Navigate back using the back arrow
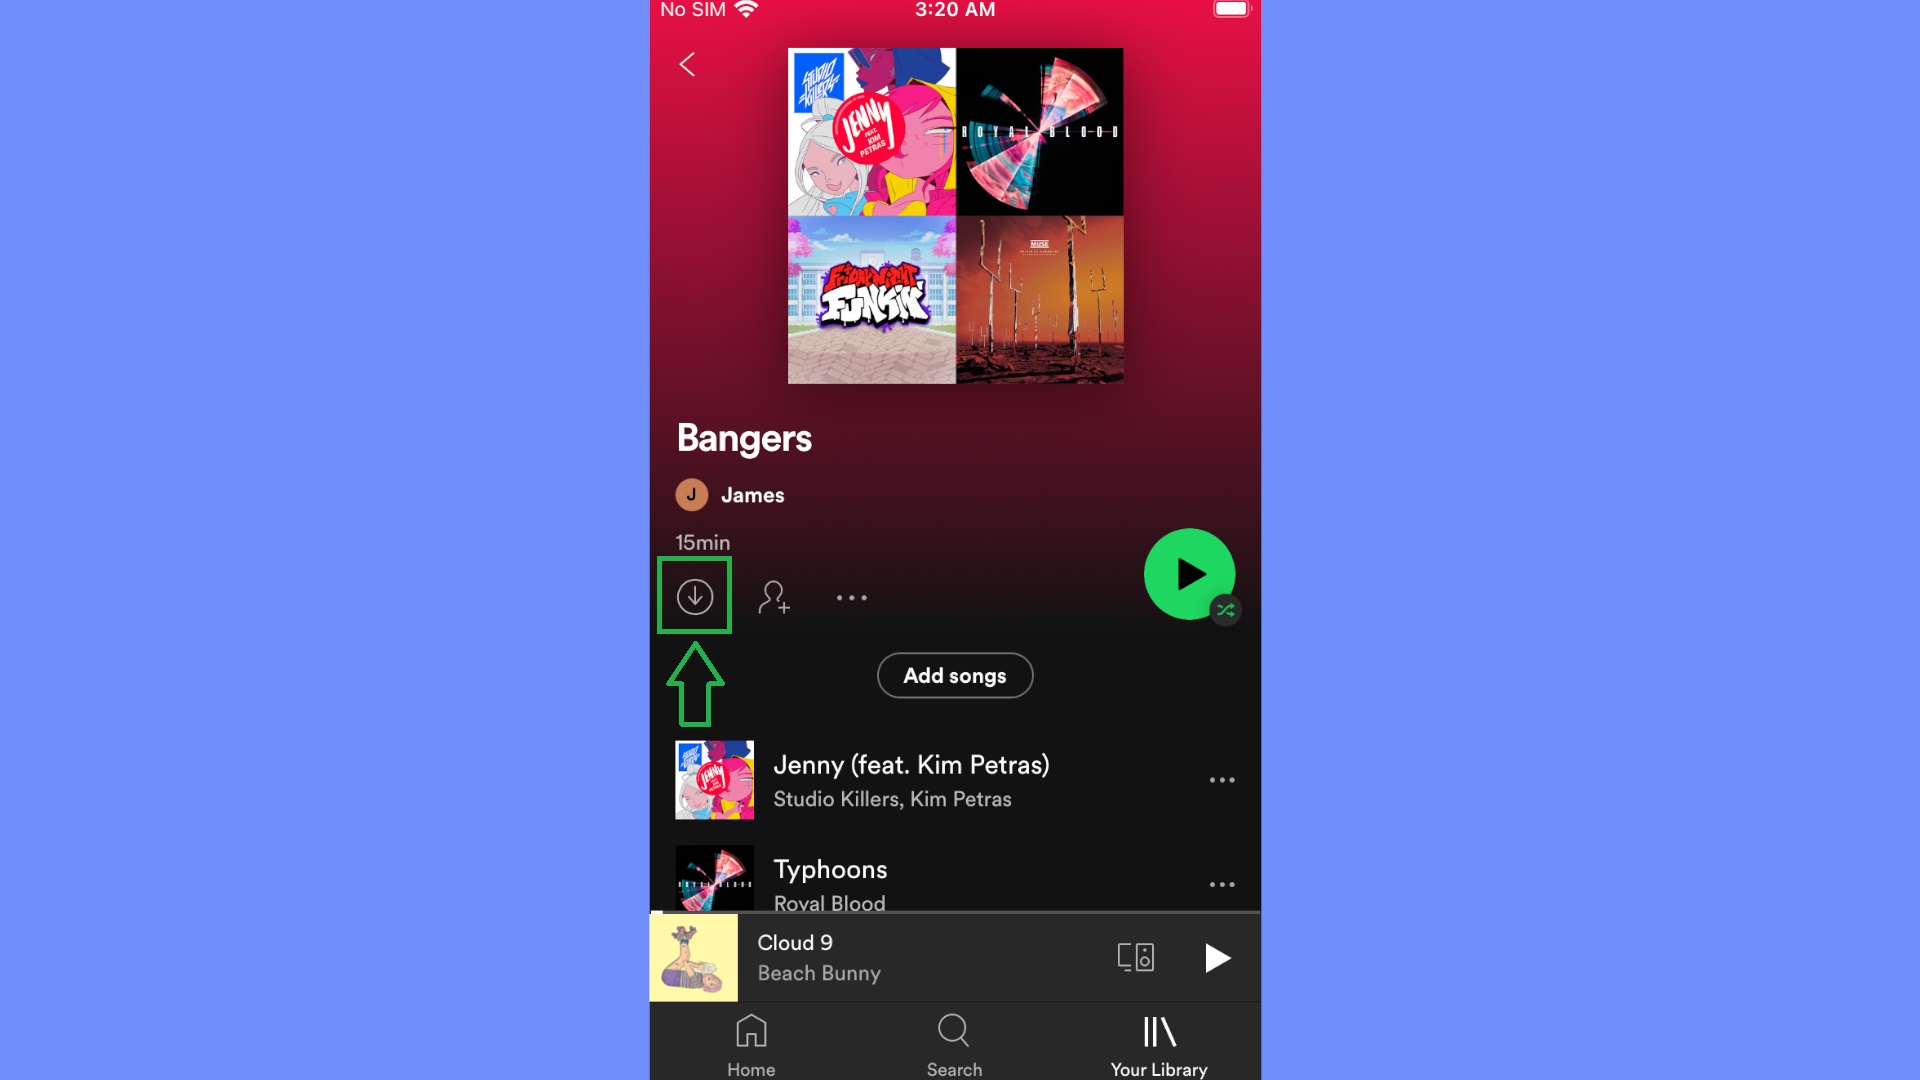The height and width of the screenshot is (1080, 1920). pos(687,62)
